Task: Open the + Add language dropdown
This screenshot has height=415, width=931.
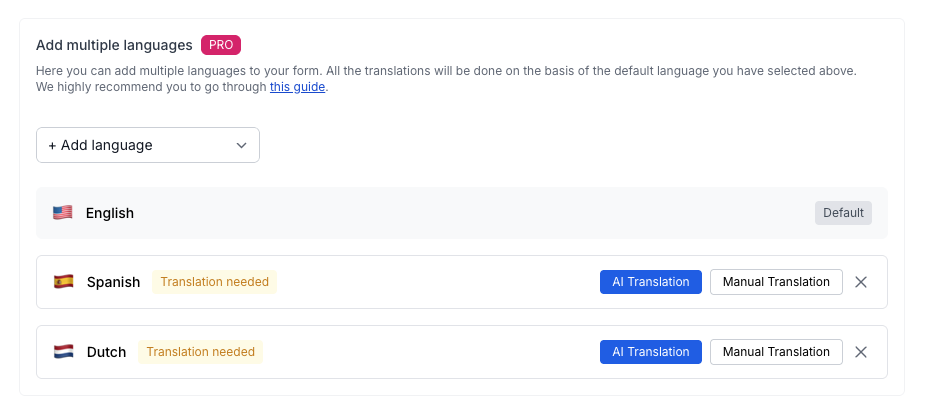Action: point(148,145)
